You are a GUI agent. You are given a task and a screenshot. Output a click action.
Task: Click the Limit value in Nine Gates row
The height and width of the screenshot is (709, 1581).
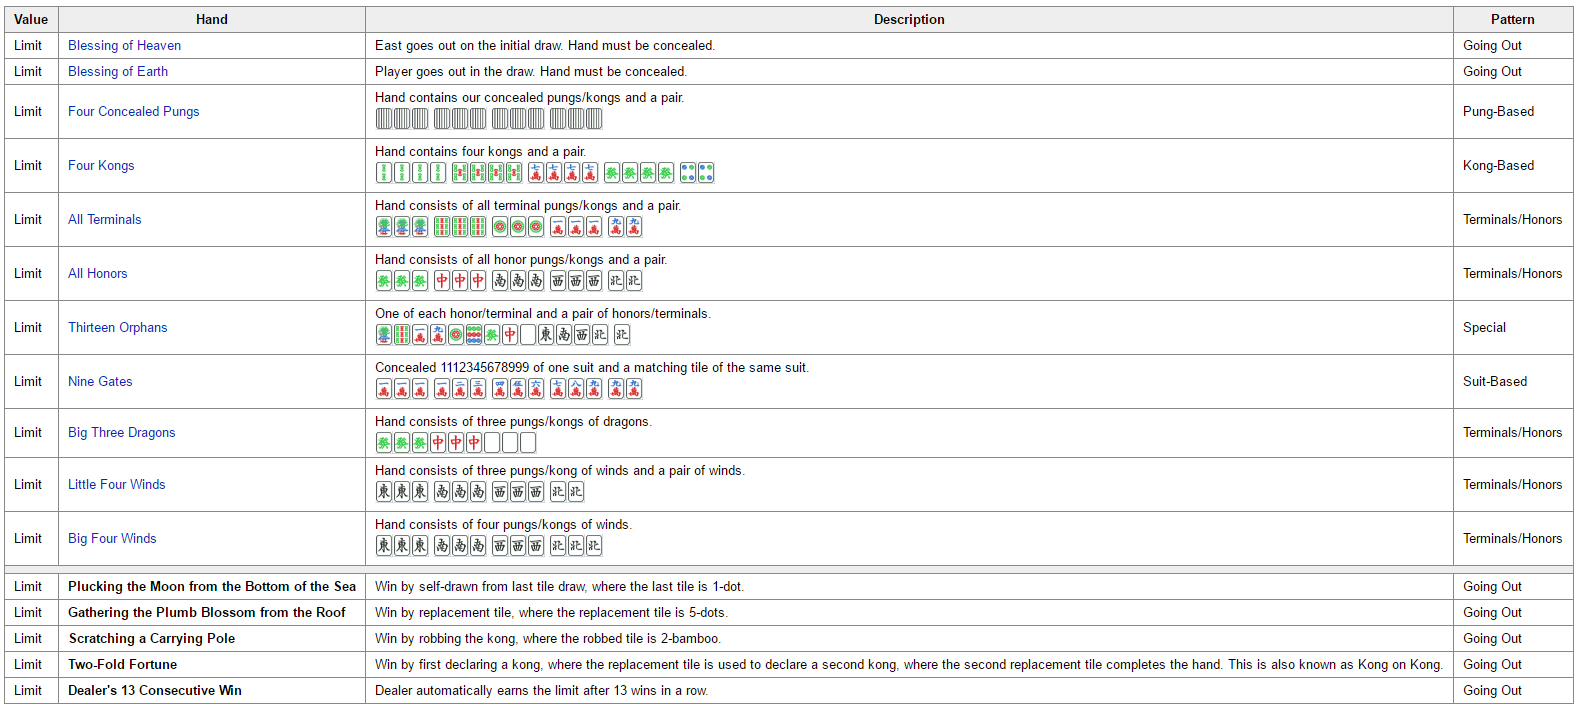point(28,381)
